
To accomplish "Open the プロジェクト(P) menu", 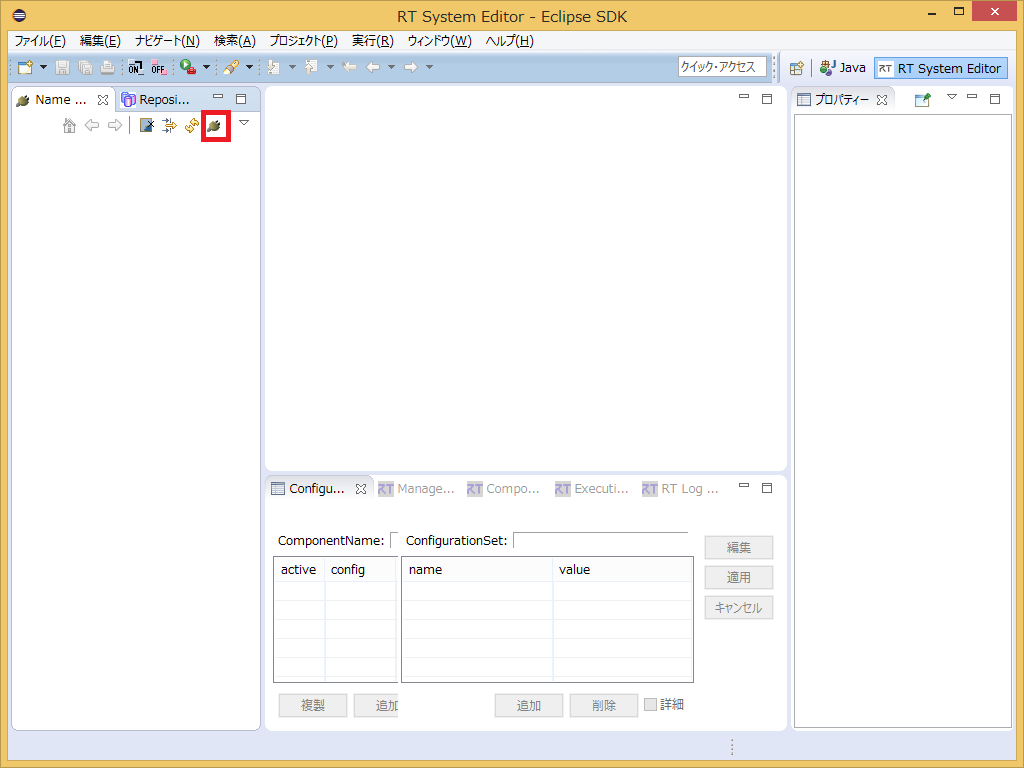I will [x=303, y=40].
